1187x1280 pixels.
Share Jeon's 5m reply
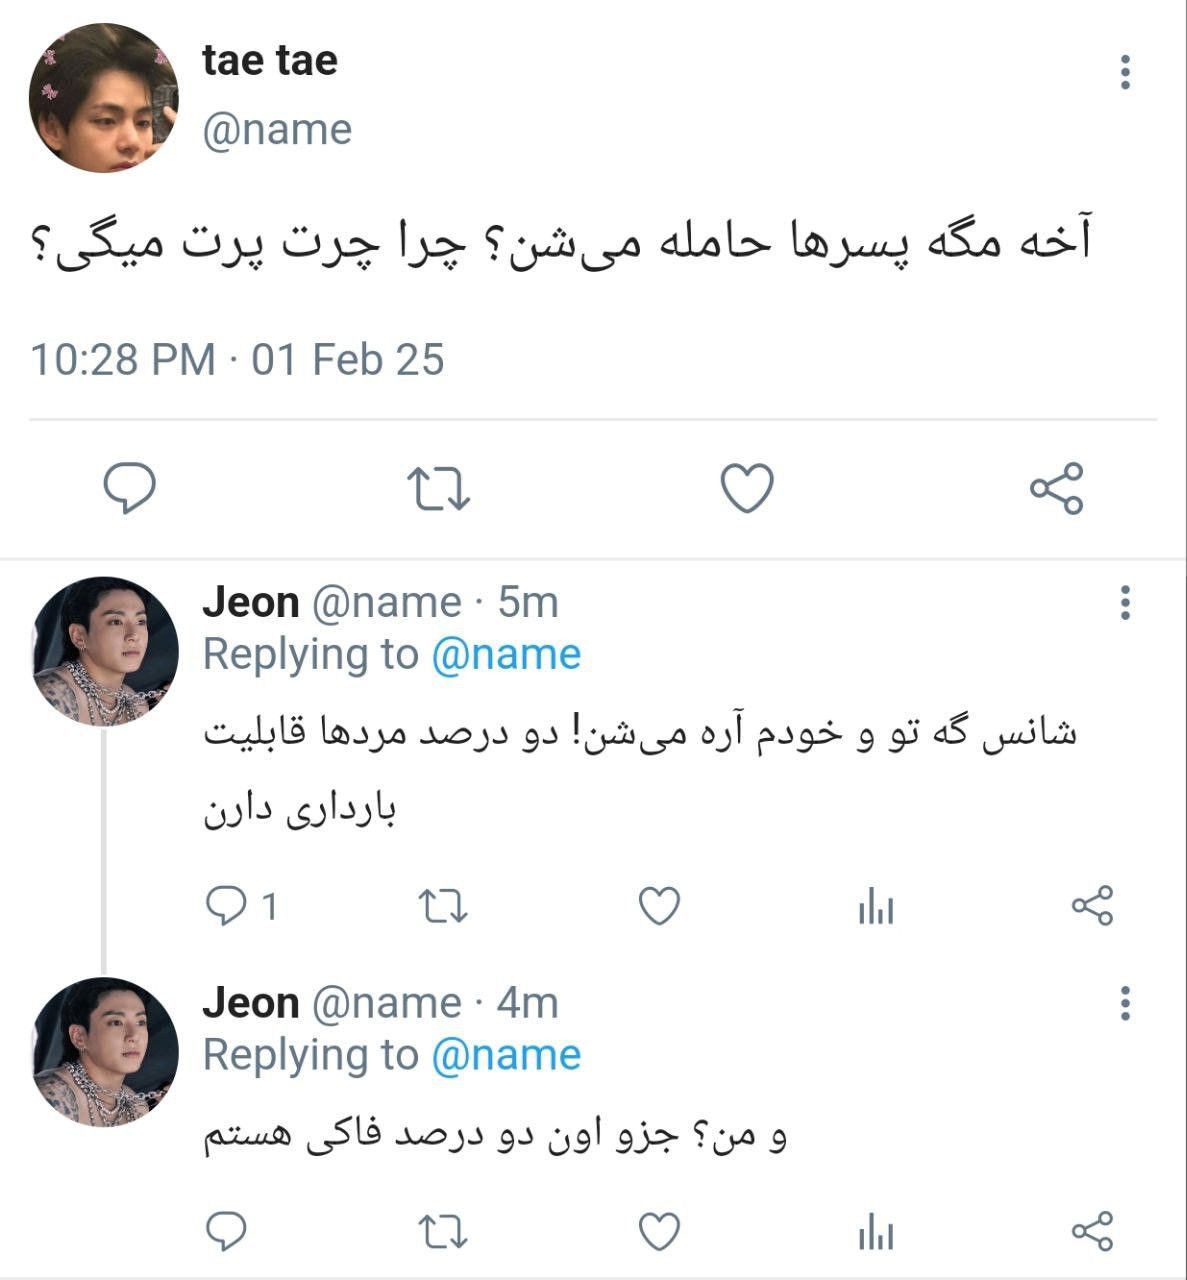coord(1091,906)
